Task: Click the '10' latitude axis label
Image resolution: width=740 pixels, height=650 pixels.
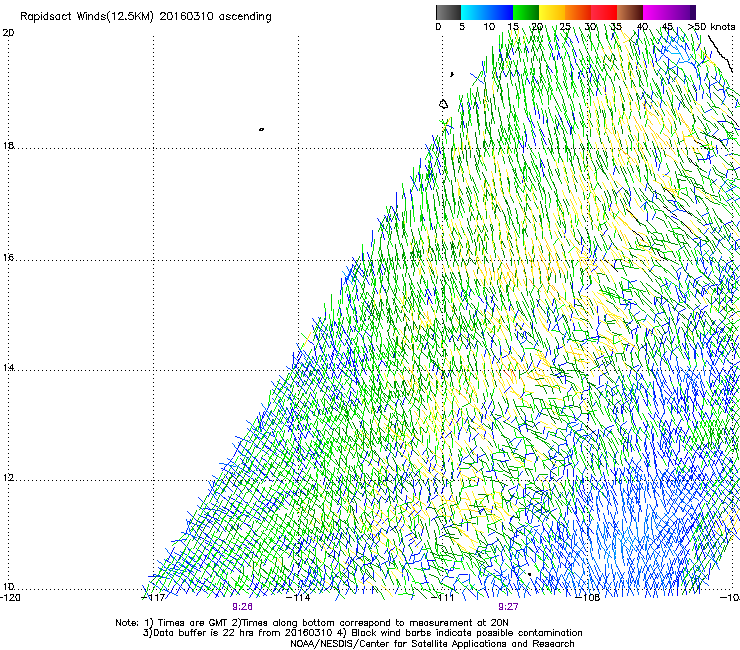Action: point(8,586)
